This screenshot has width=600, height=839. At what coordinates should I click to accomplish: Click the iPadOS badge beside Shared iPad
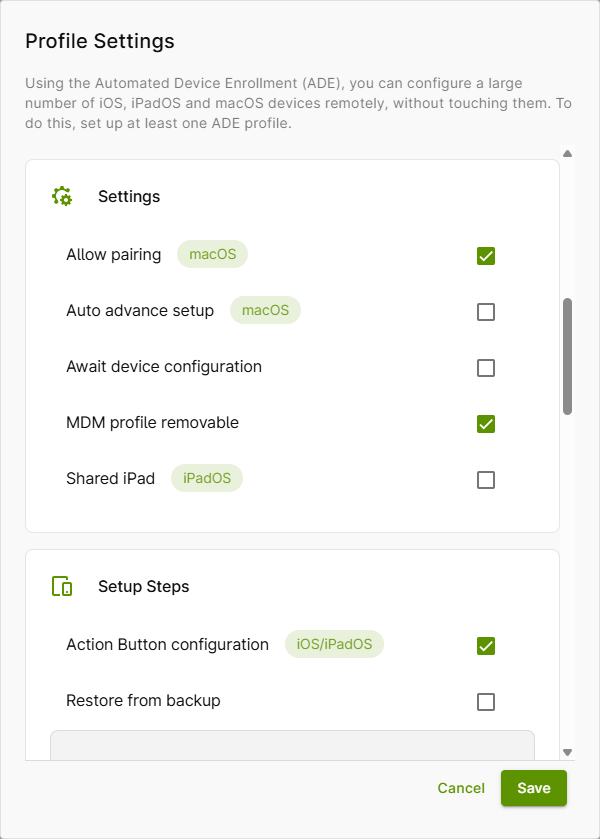click(206, 478)
